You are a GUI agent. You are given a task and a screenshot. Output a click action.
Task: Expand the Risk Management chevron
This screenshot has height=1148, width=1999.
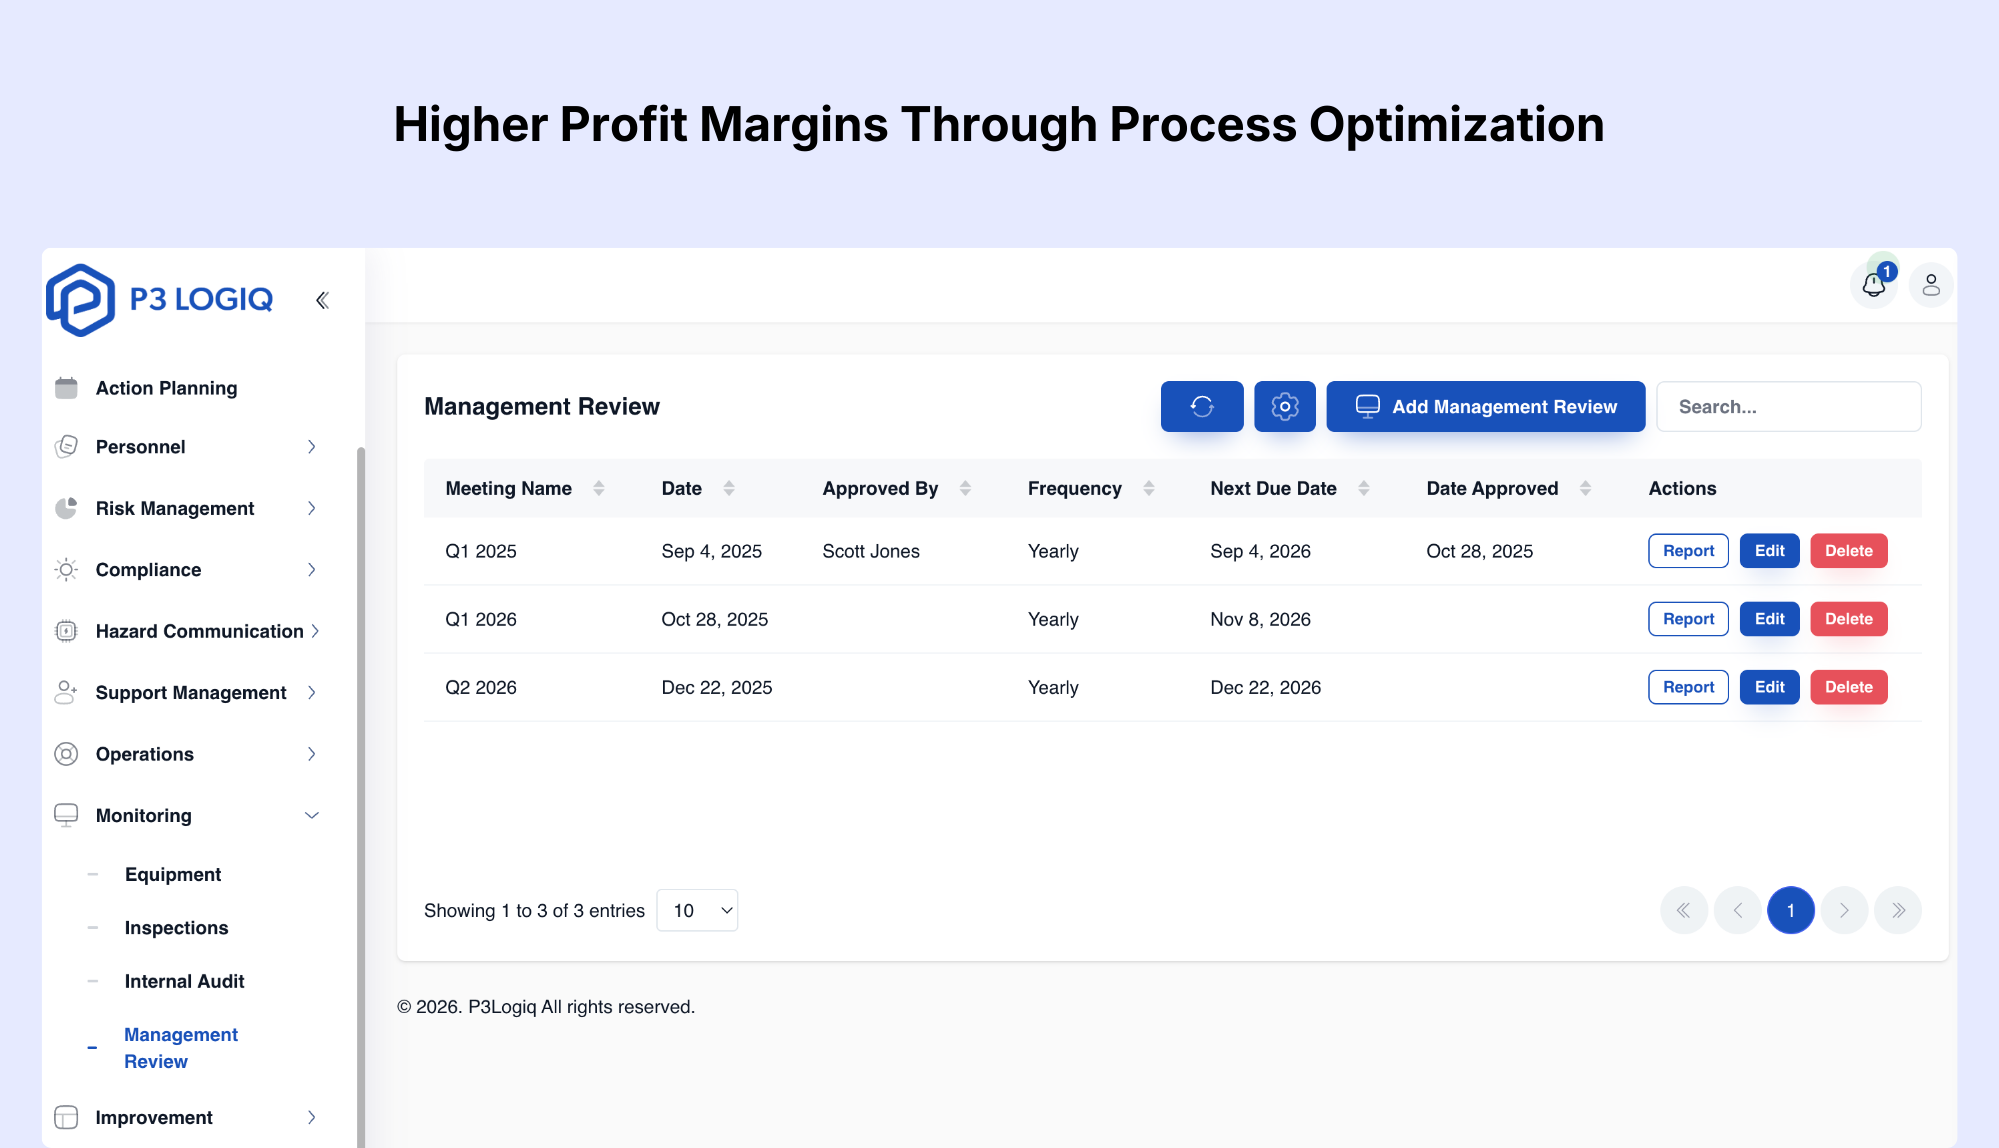tap(312, 508)
